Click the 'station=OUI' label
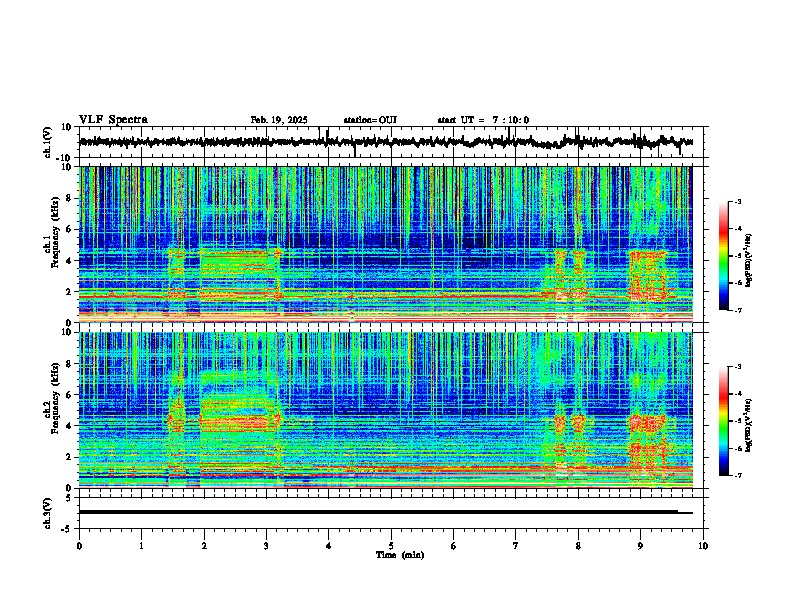 coord(370,120)
